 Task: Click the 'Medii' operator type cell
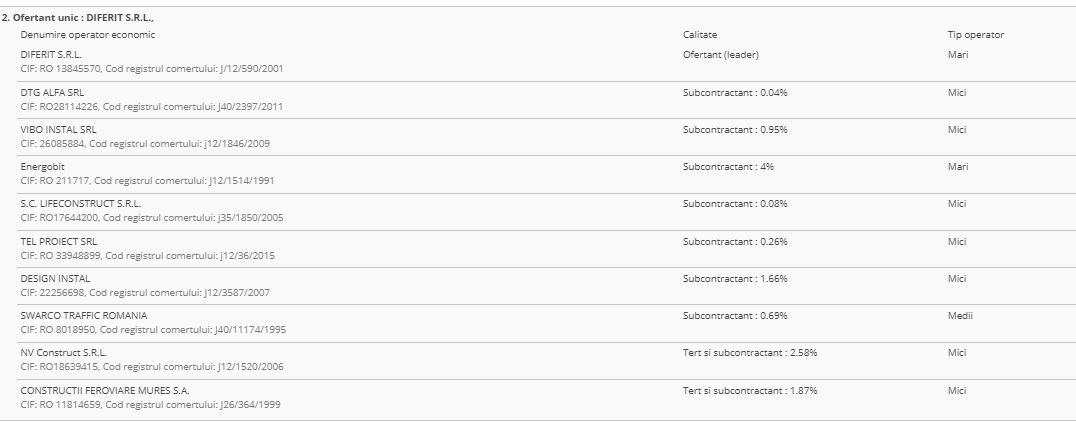point(960,315)
